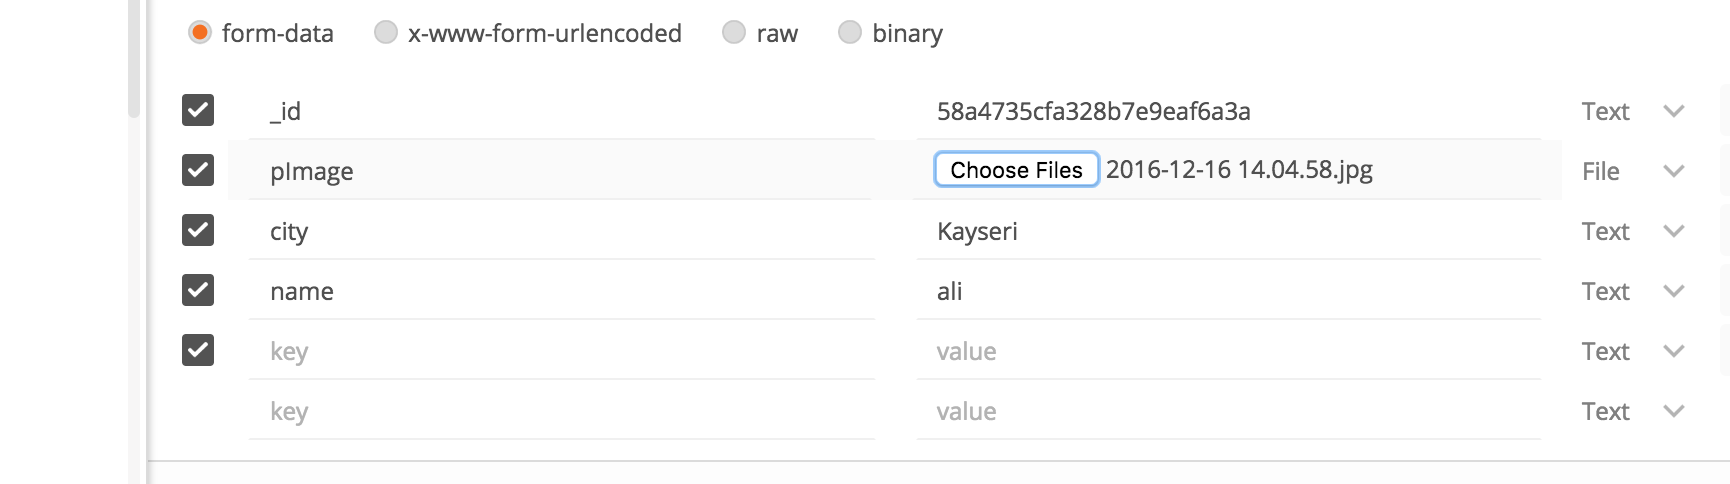Choose the binary body option
Image resolution: width=1730 pixels, height=484 pixels.
(850, 33)
